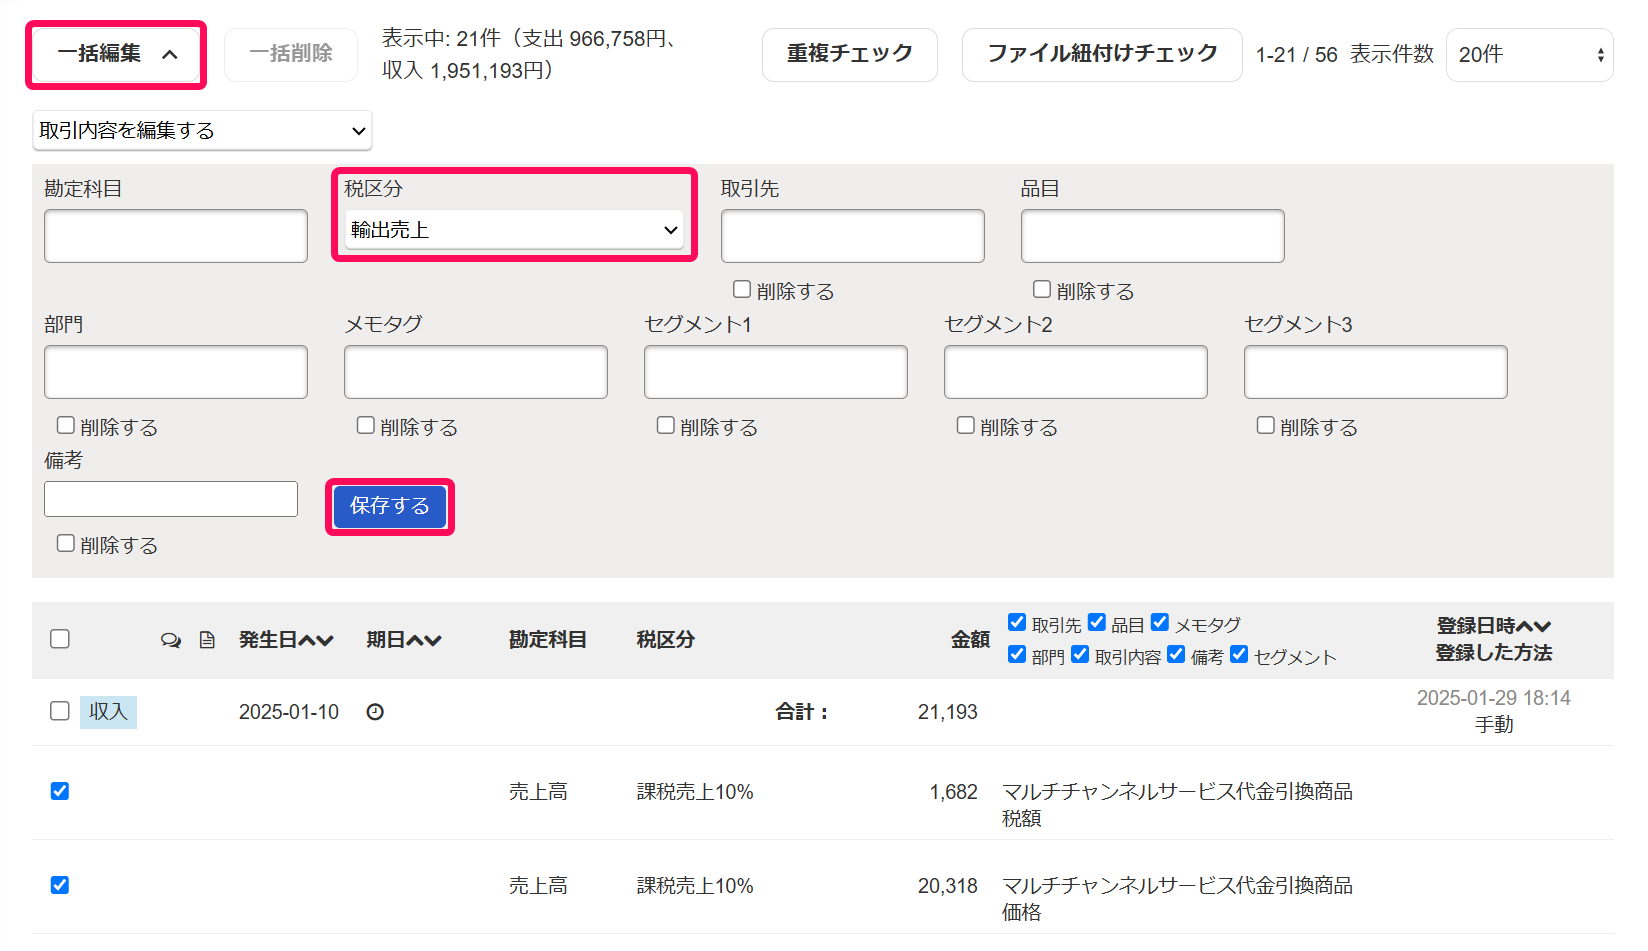Check 削除する under セグメント3
The image size is (1648, 951).
[1266, 425]
